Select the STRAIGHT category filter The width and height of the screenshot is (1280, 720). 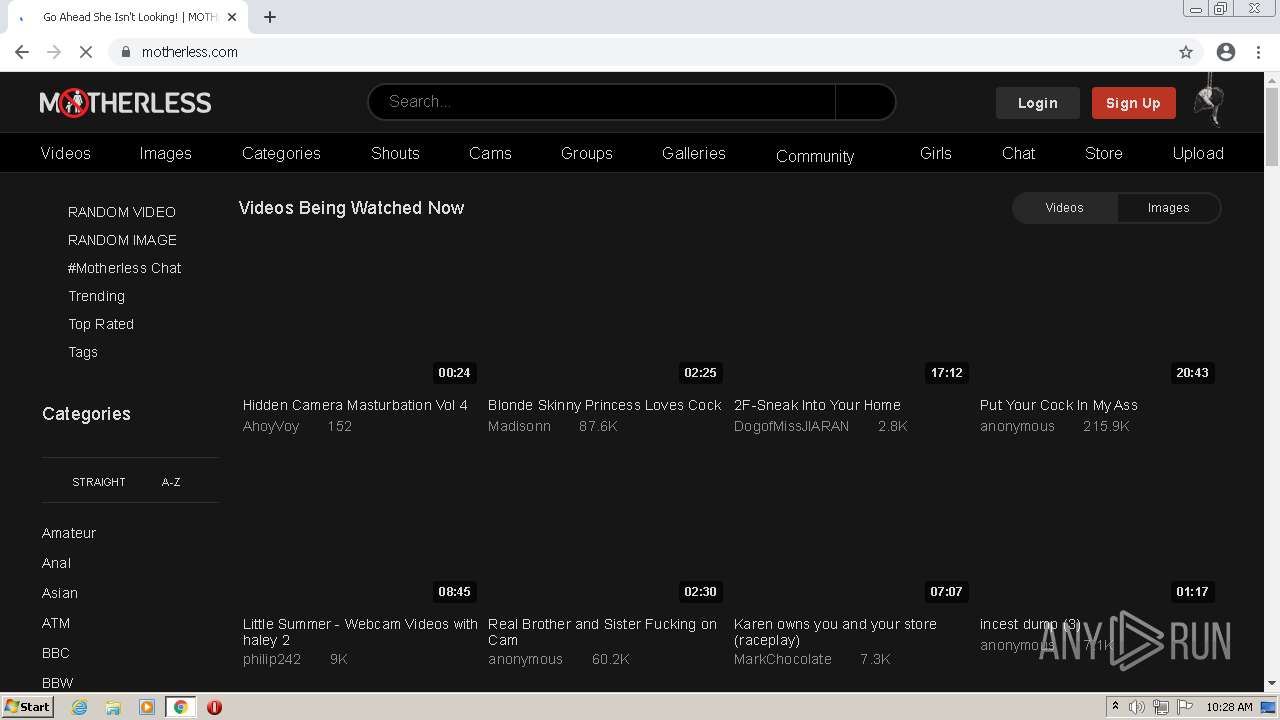coord(99,482)
